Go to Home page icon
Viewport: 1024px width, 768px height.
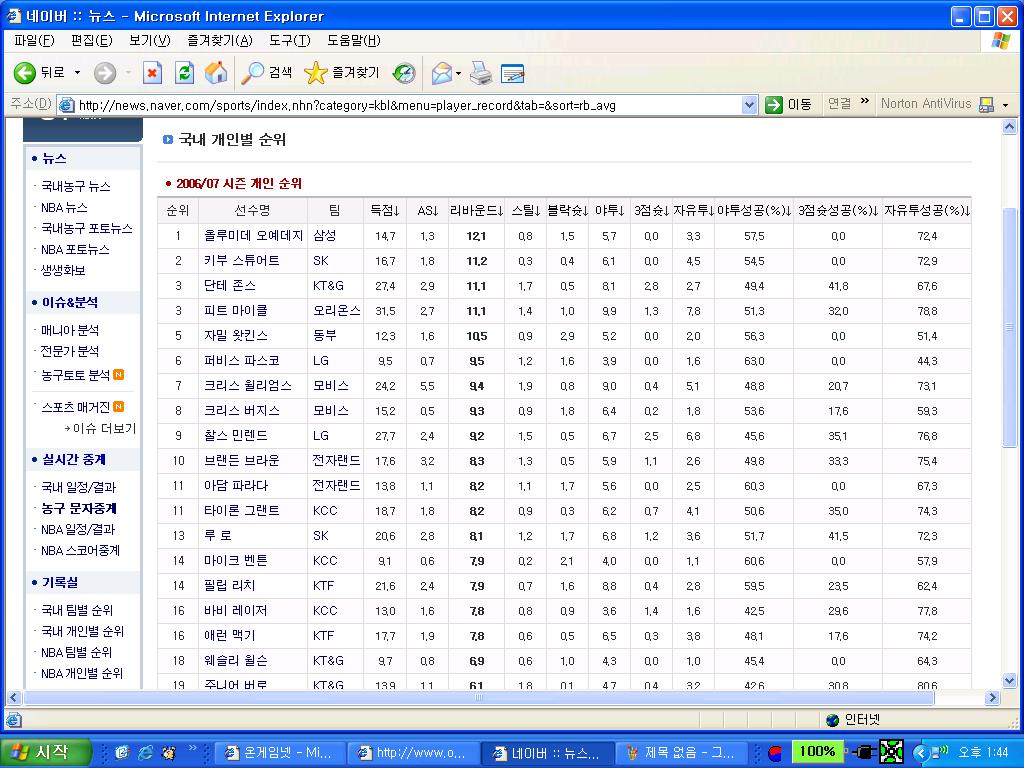pos(216,73)
